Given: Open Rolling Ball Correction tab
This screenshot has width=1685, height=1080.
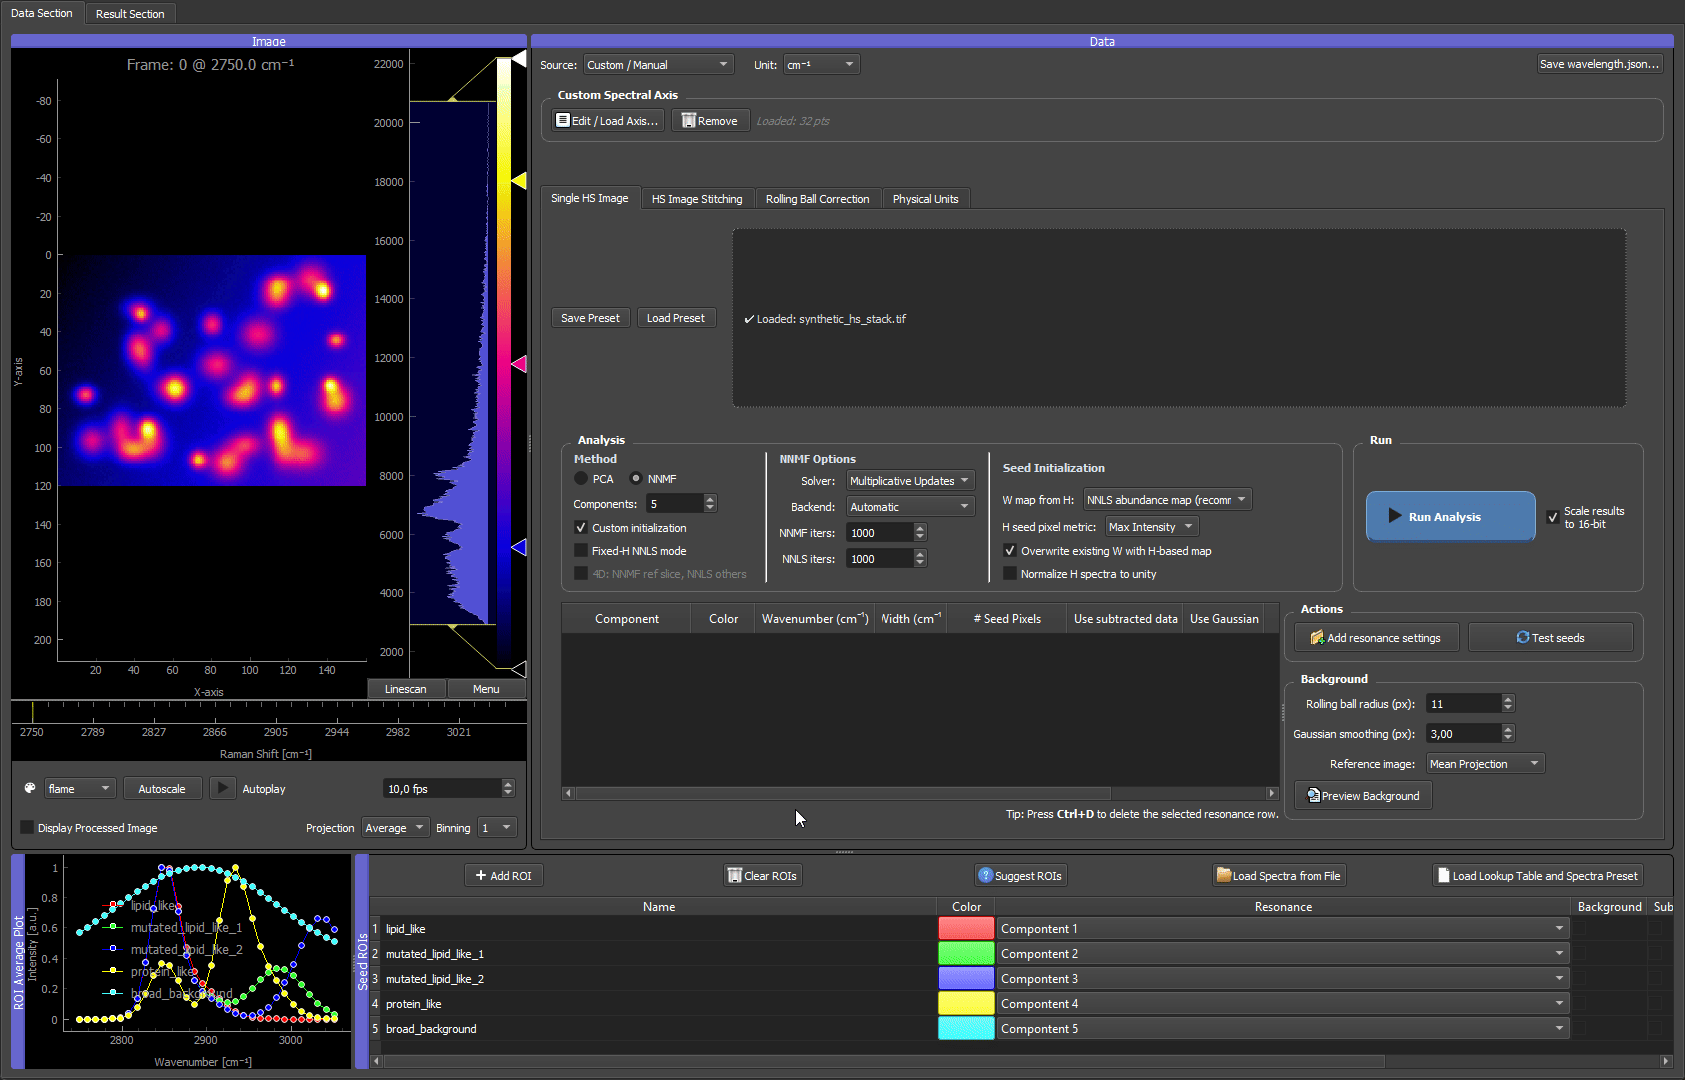Looking at the screenshot, I should coord(817,199).
